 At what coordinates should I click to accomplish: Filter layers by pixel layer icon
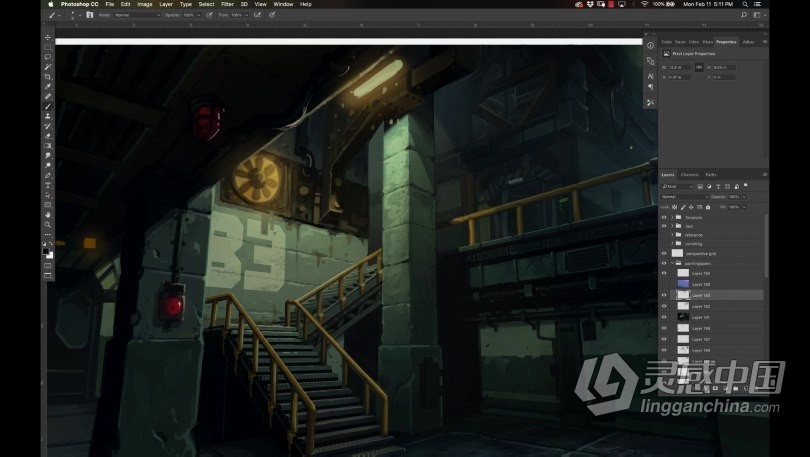coord(700,186)
